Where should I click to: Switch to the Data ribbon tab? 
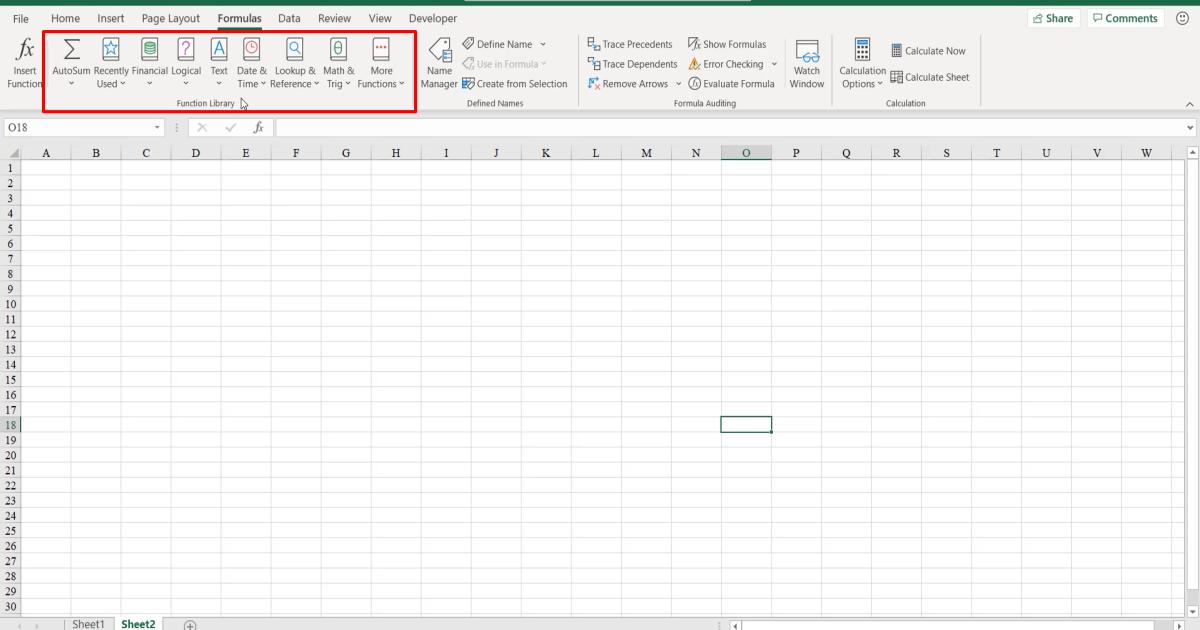[x=289, y=18]
